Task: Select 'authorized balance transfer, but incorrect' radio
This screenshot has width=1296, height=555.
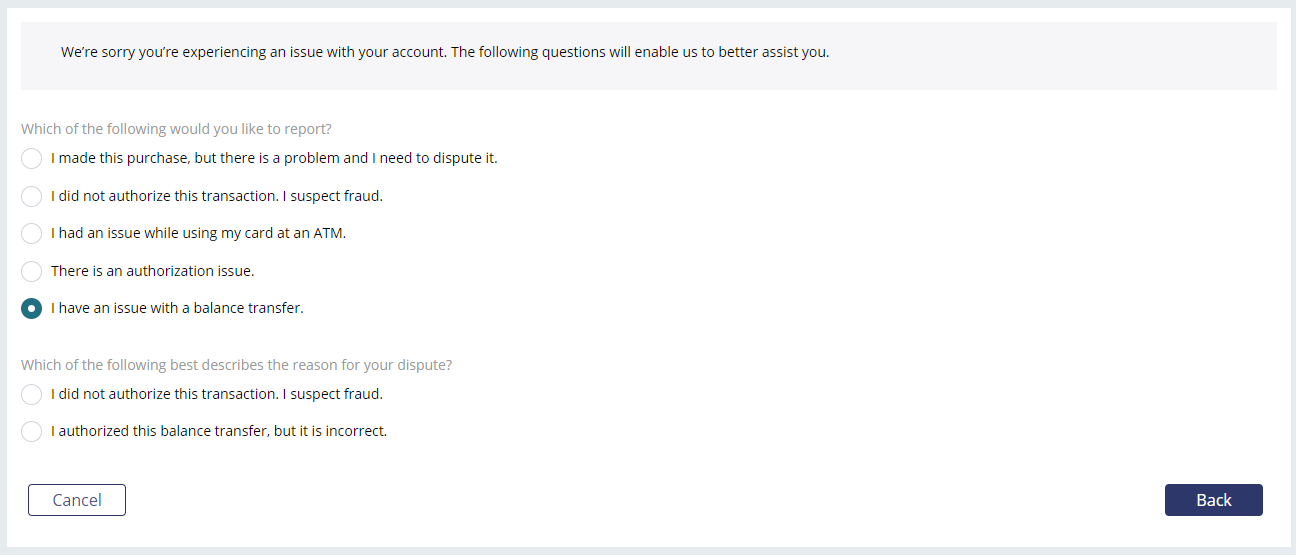Action: click(32, 432)
